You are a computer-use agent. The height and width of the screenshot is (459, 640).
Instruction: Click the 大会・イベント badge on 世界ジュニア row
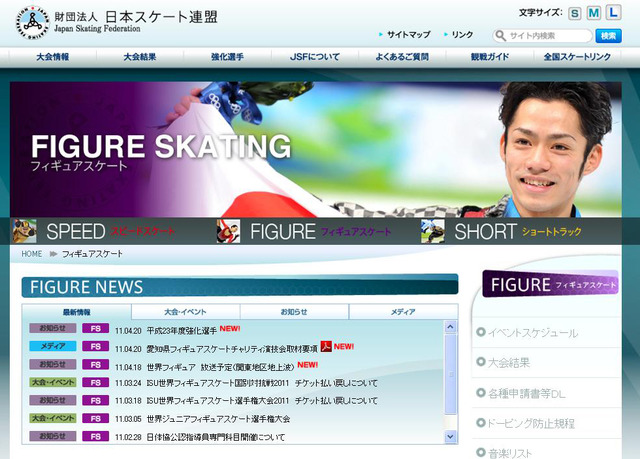click(53, 418)
